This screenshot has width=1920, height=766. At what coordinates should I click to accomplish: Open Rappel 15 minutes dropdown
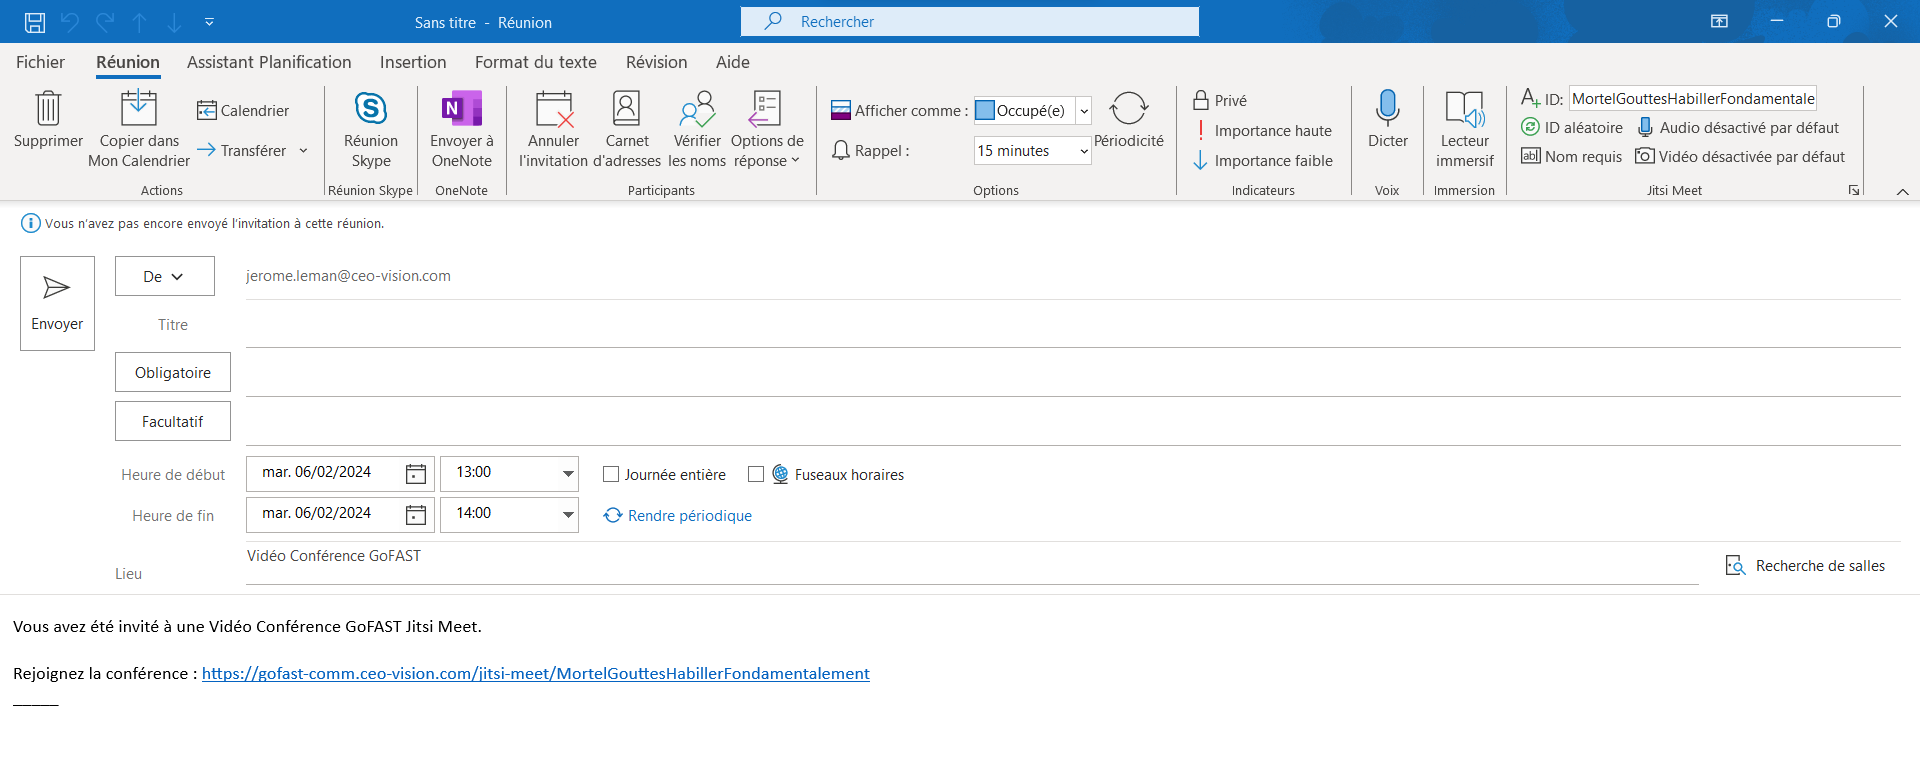coord(1084,151)
